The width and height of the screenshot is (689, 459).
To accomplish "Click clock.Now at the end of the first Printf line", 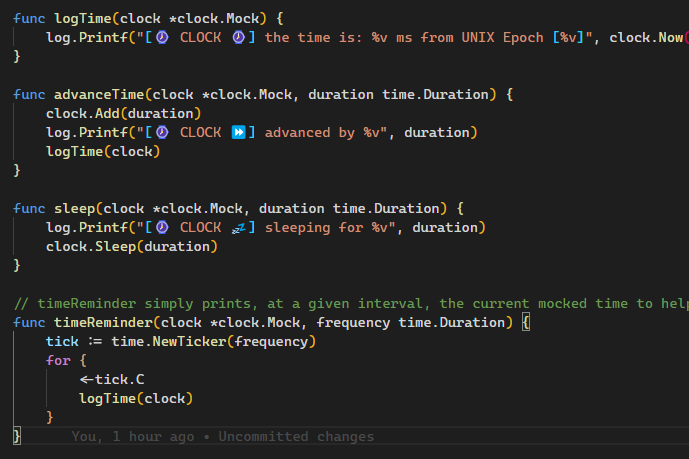I will pos(646,38).
